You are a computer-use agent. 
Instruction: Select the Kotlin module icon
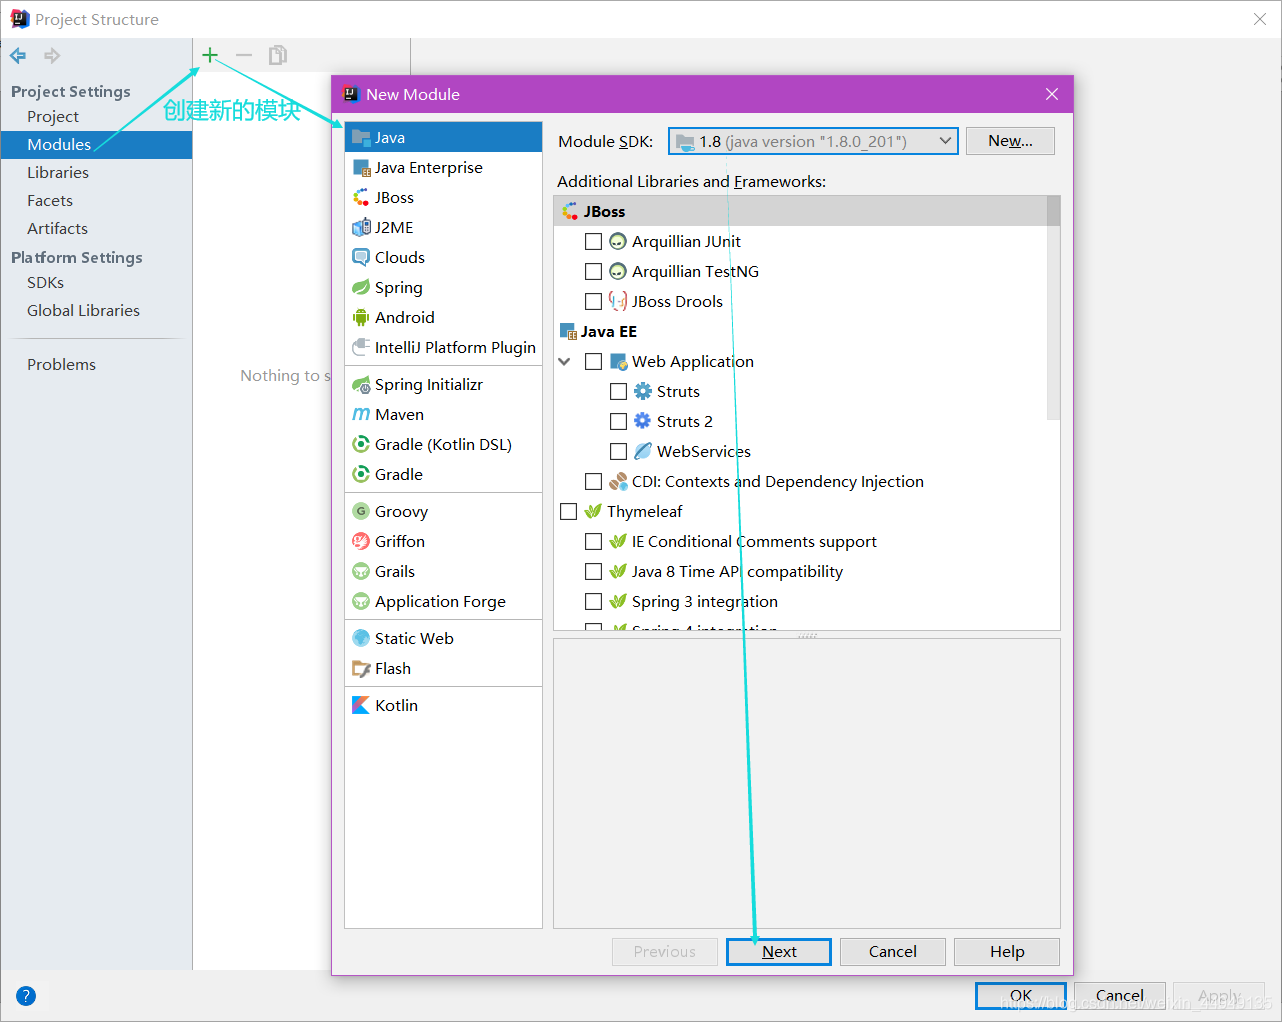(x=361, y=705)
